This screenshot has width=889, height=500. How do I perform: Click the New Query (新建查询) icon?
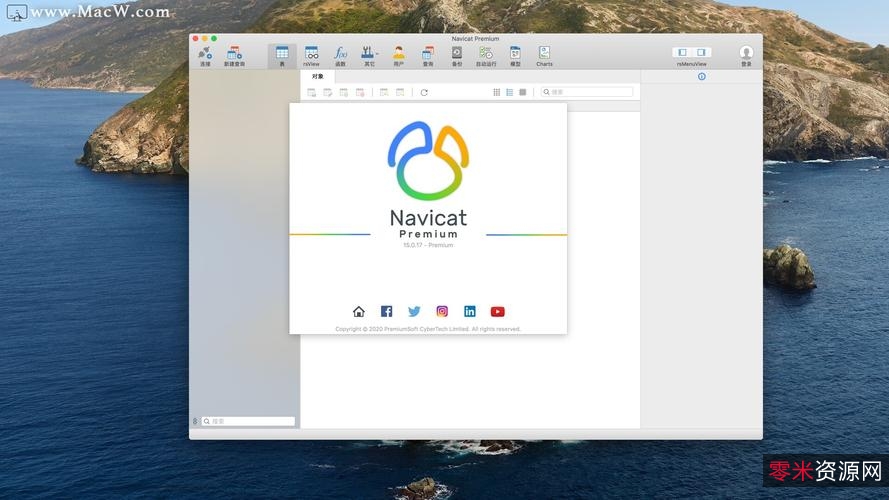(x=234, y=54)
